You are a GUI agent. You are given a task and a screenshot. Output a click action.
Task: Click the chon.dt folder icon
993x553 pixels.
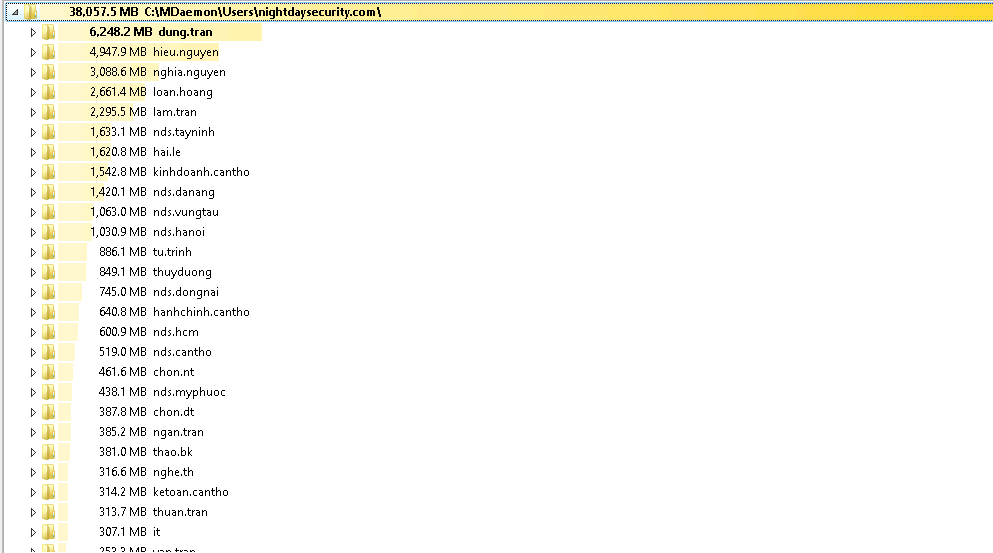(x=49, y=412)
